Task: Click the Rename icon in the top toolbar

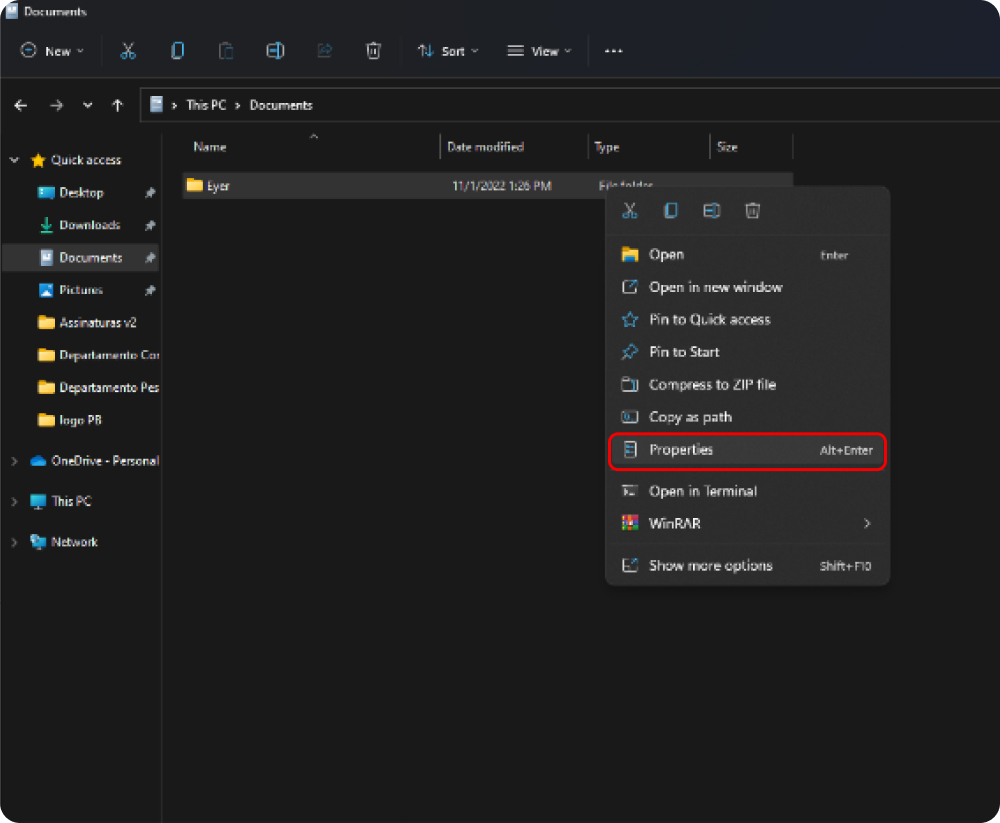Action: click(x=275, y=51)
